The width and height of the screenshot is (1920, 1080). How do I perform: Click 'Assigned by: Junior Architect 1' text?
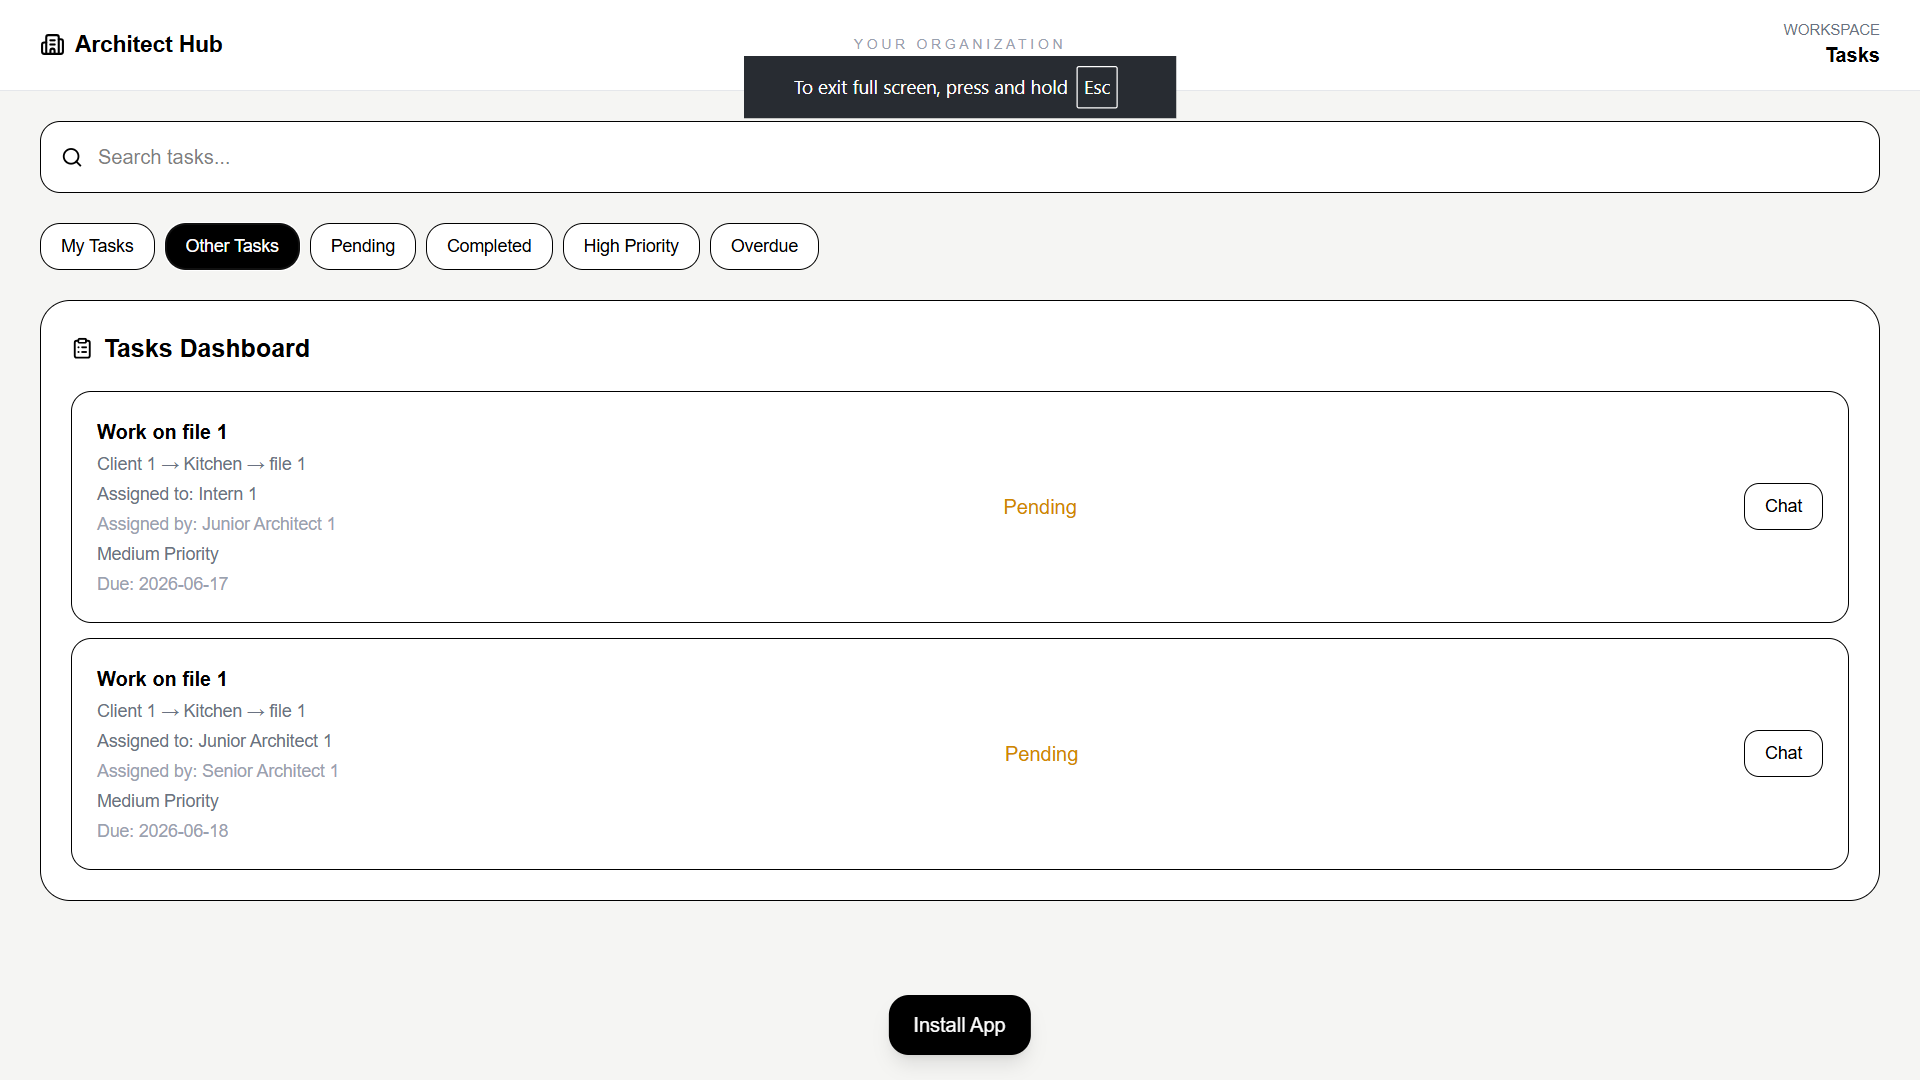(x=216, y=524)
